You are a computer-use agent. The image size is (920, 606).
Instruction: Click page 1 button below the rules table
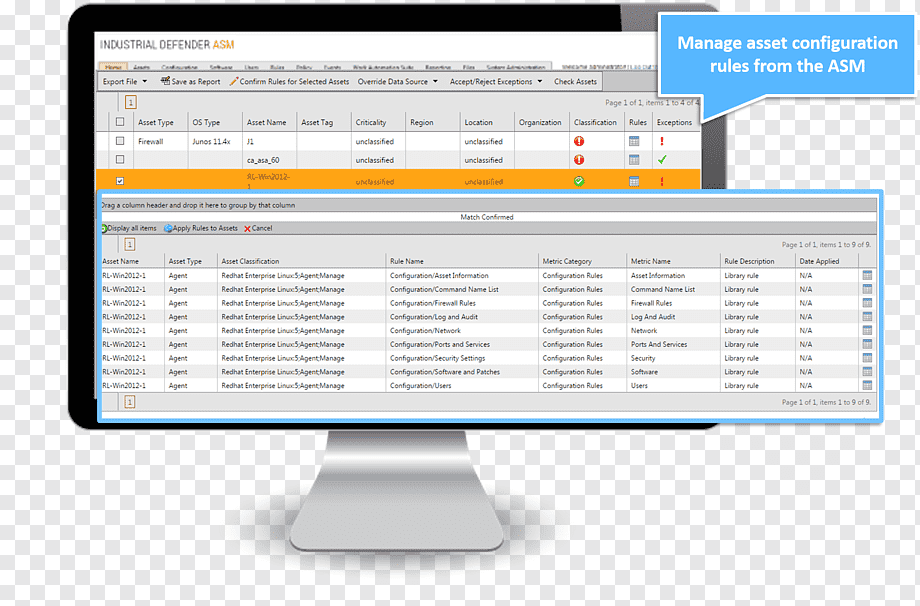click(x=130, y=402)
